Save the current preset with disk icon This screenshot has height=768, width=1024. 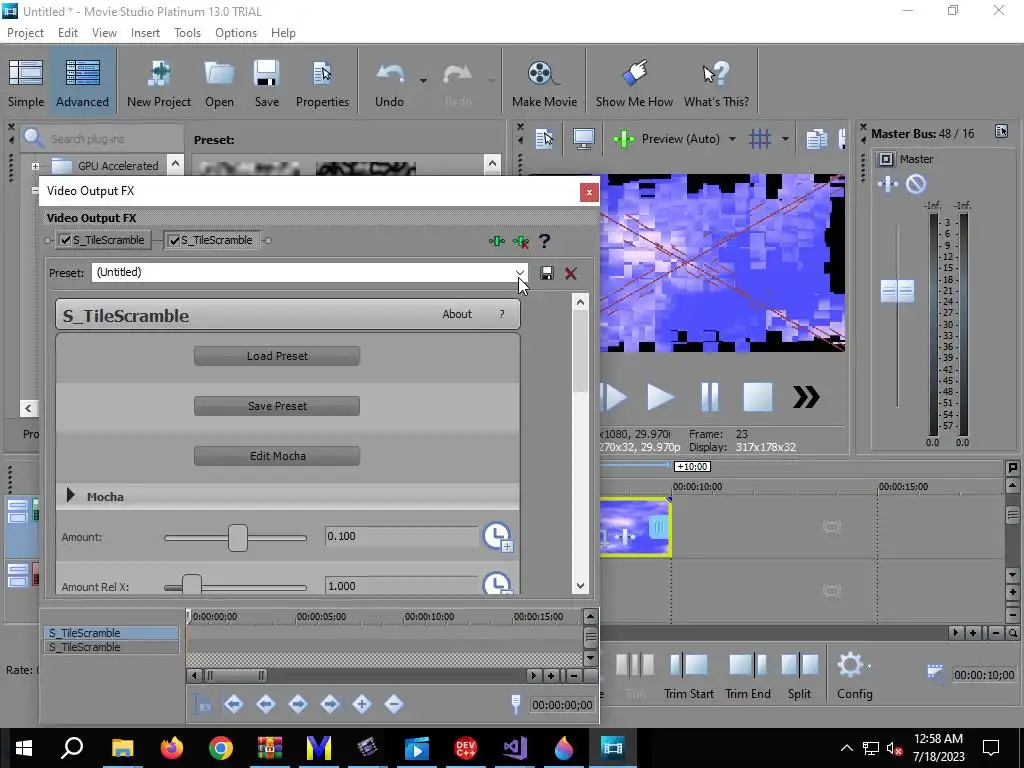(x=547, y=273)
